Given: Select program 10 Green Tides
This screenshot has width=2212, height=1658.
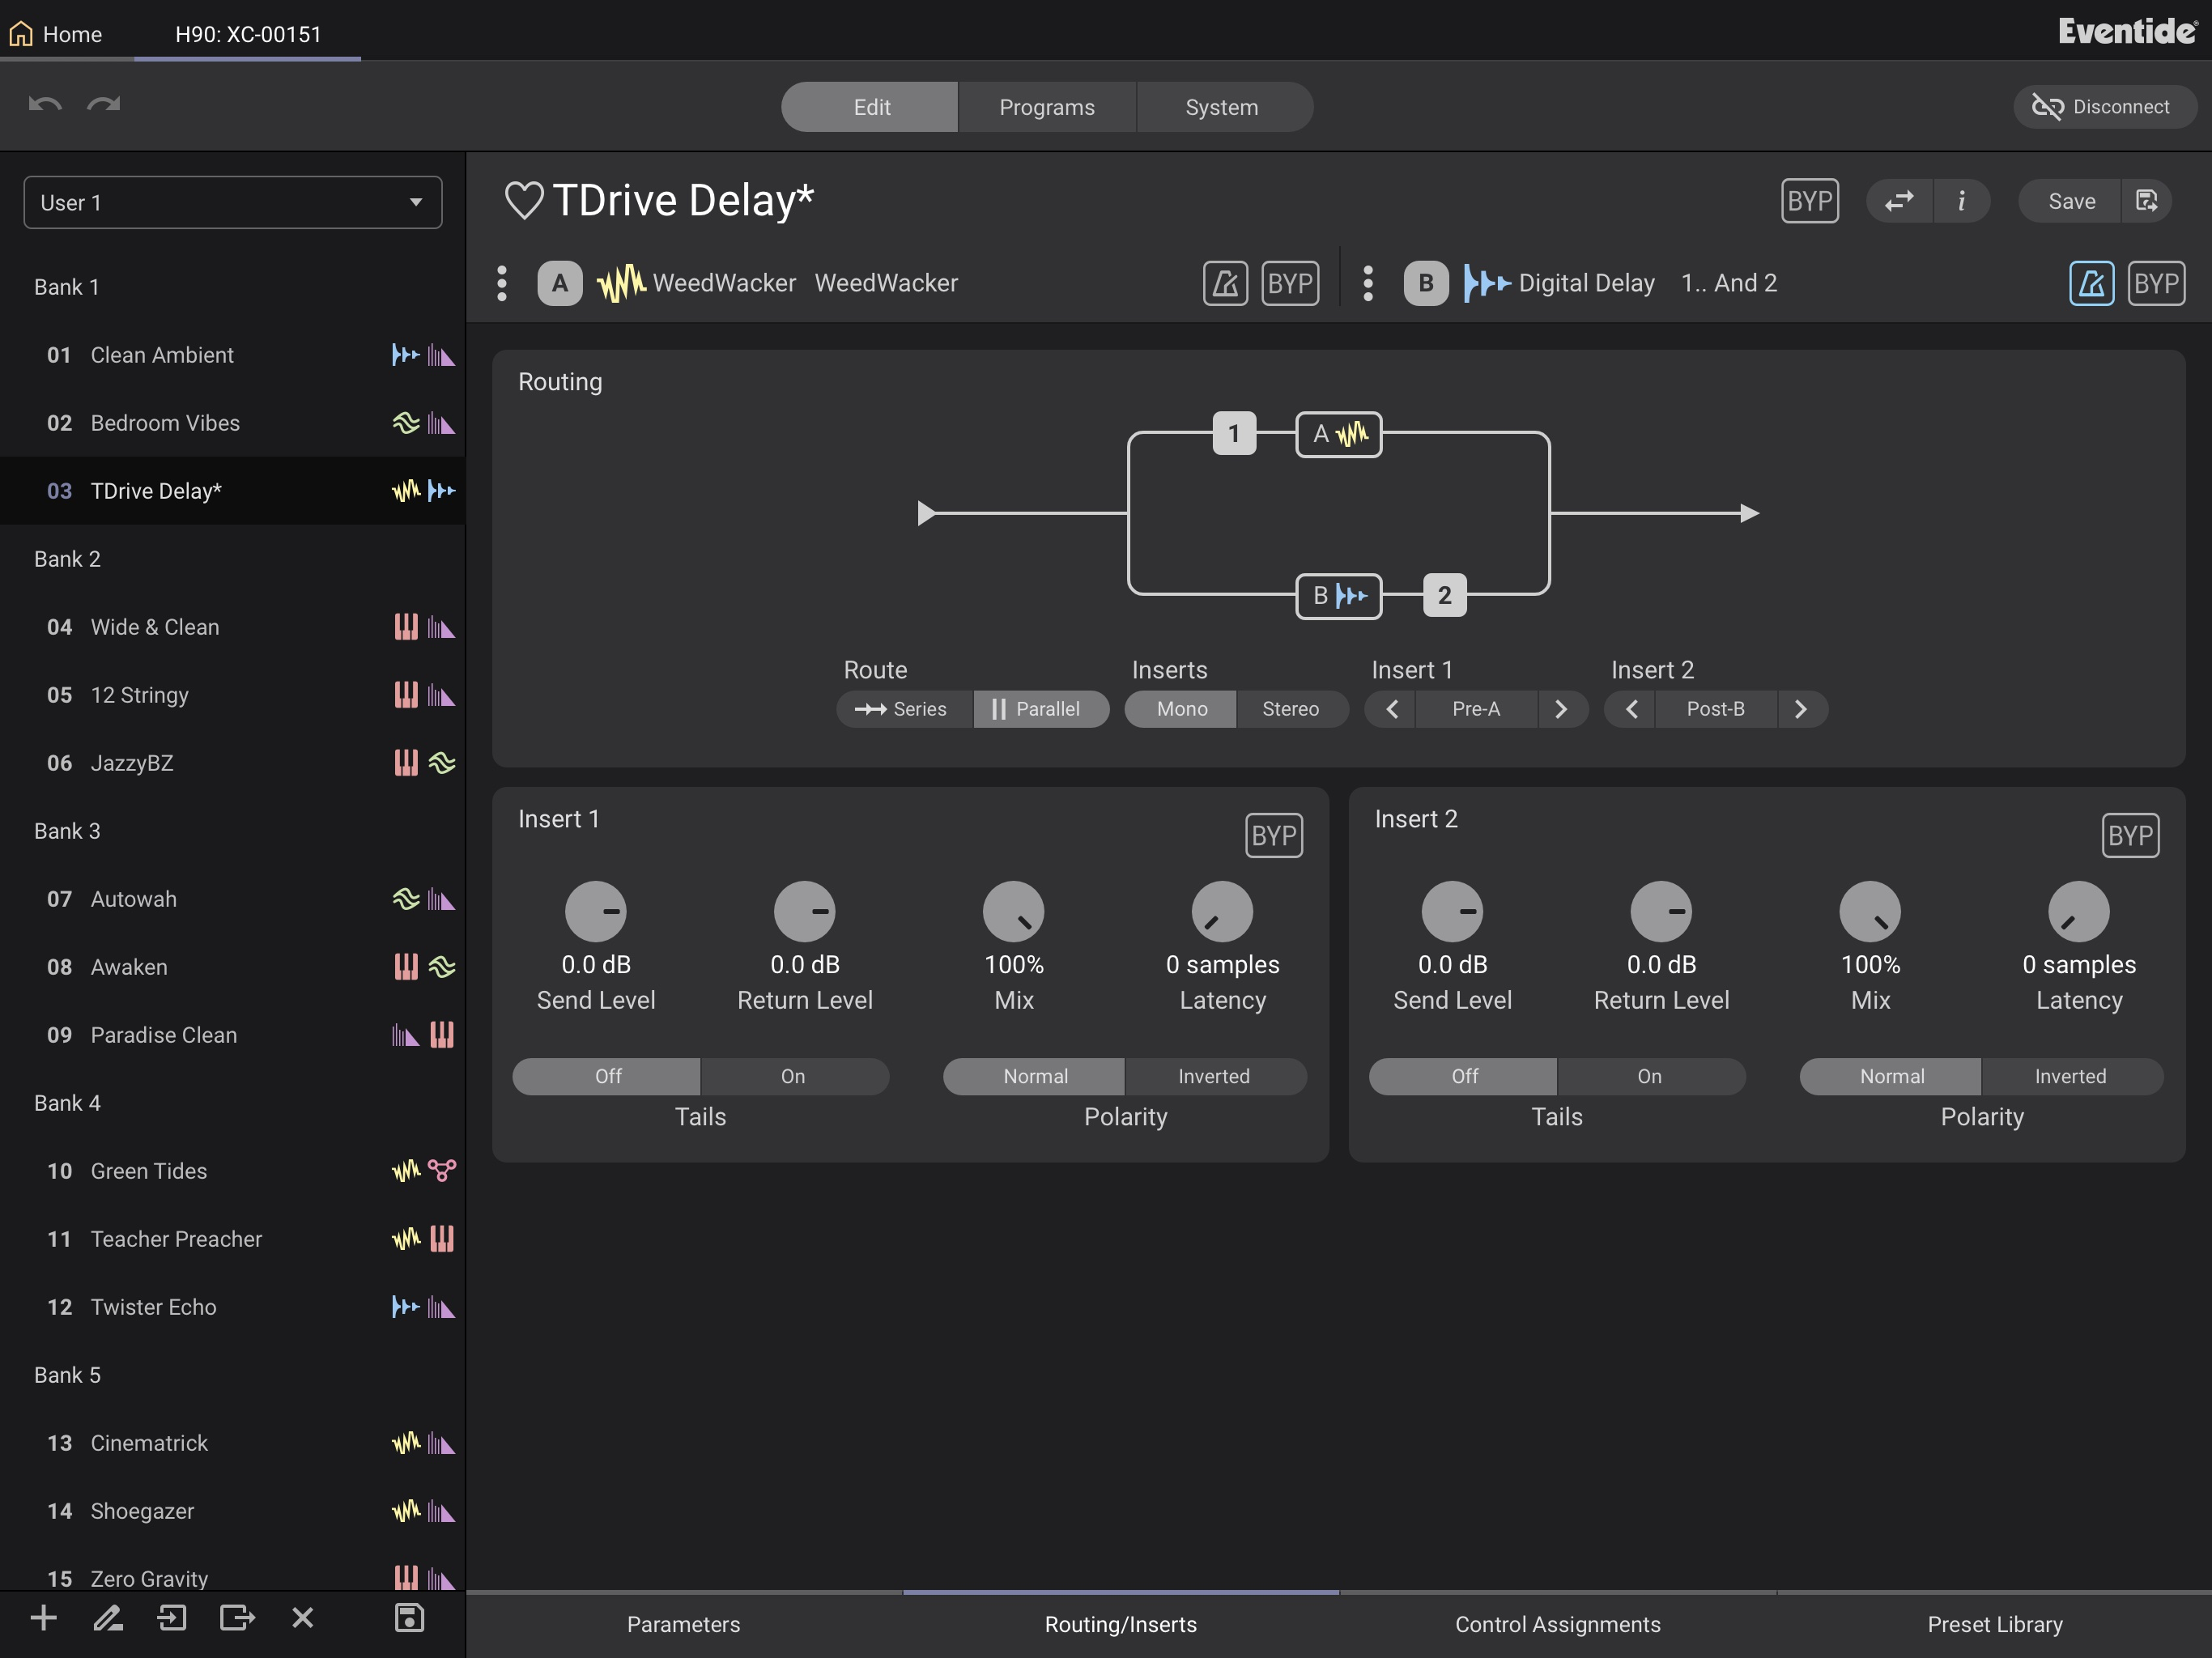Looking at the screenshot, I should (233, 1171).
